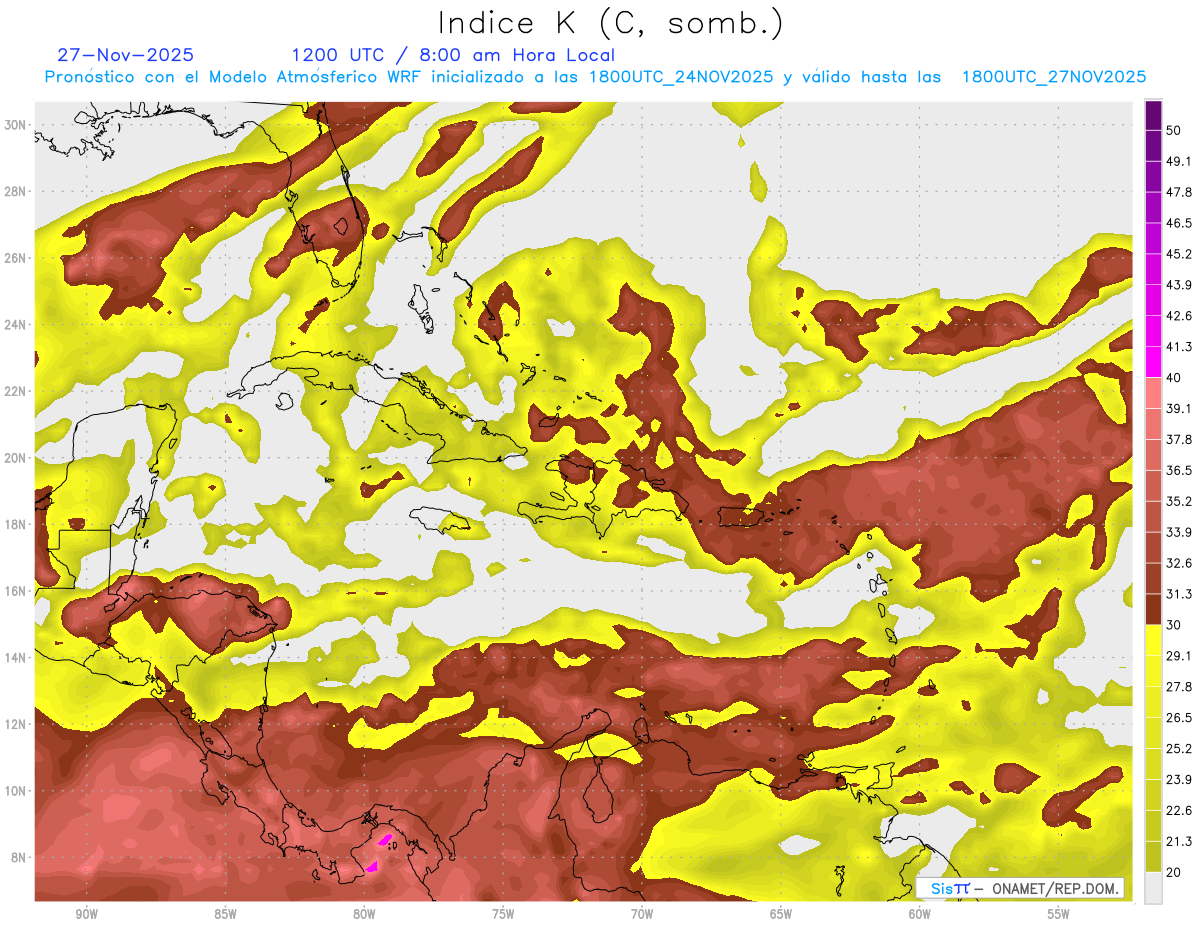
Task: Click the colorbar value 37.8
Action: 1179,440
